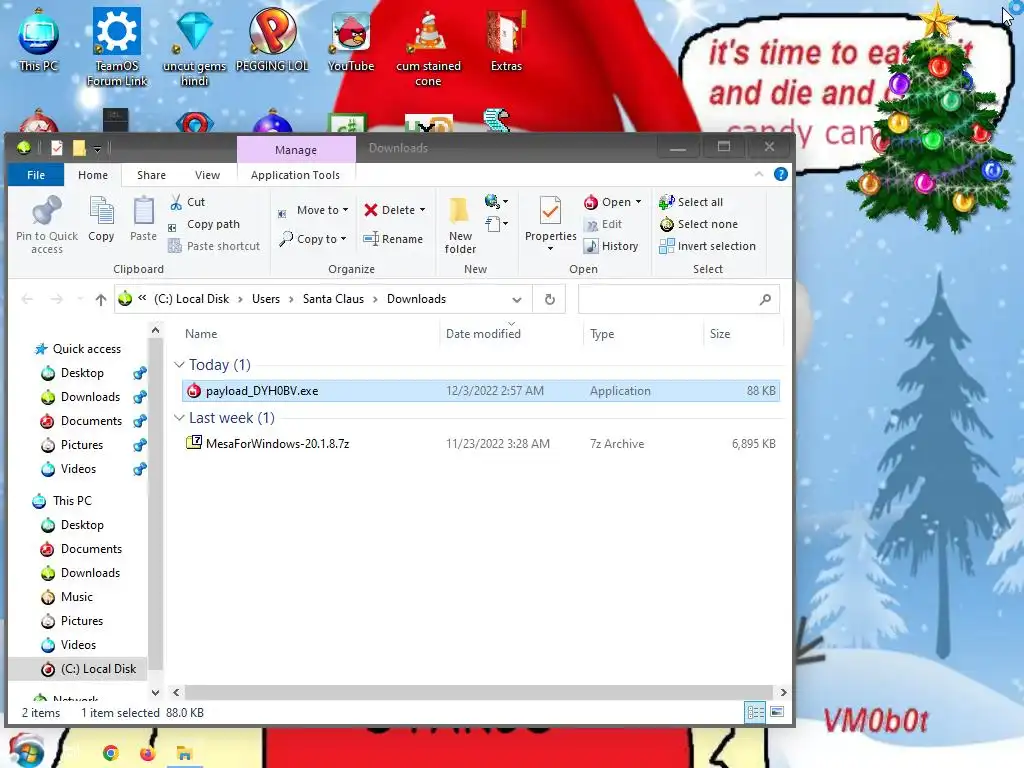Screen dimensions: 1024x768
Task: Click the Up one level arrow
Action: (x=101, y=299)
